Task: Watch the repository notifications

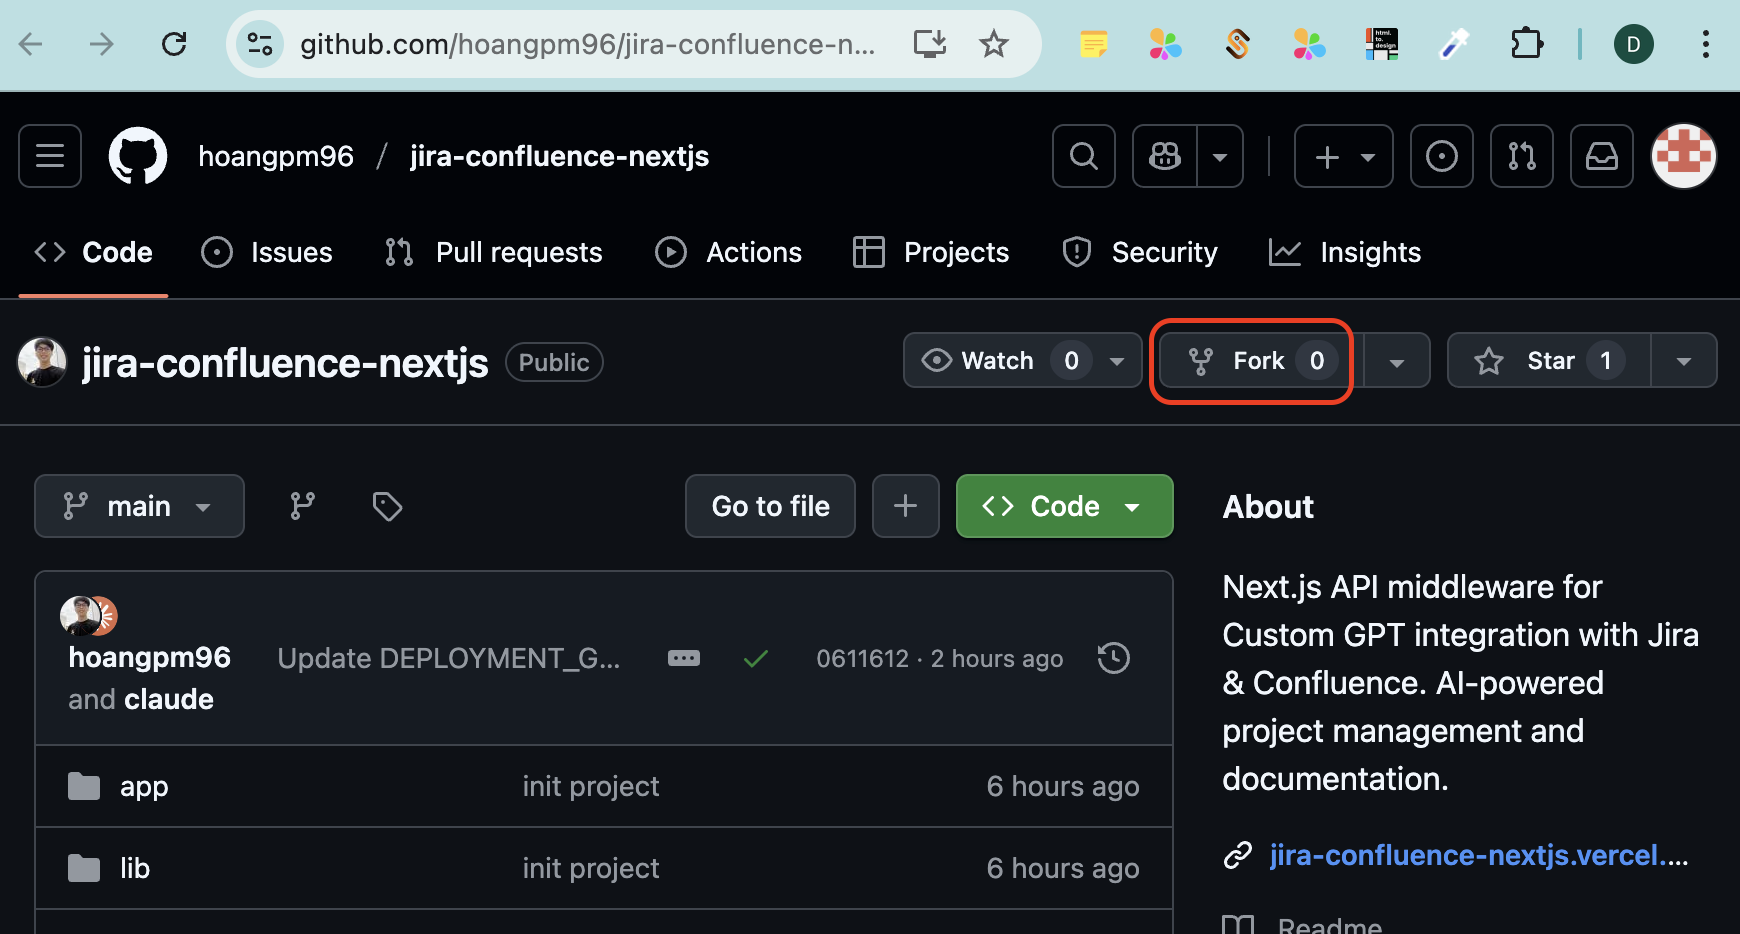Action: click(996, 360)
